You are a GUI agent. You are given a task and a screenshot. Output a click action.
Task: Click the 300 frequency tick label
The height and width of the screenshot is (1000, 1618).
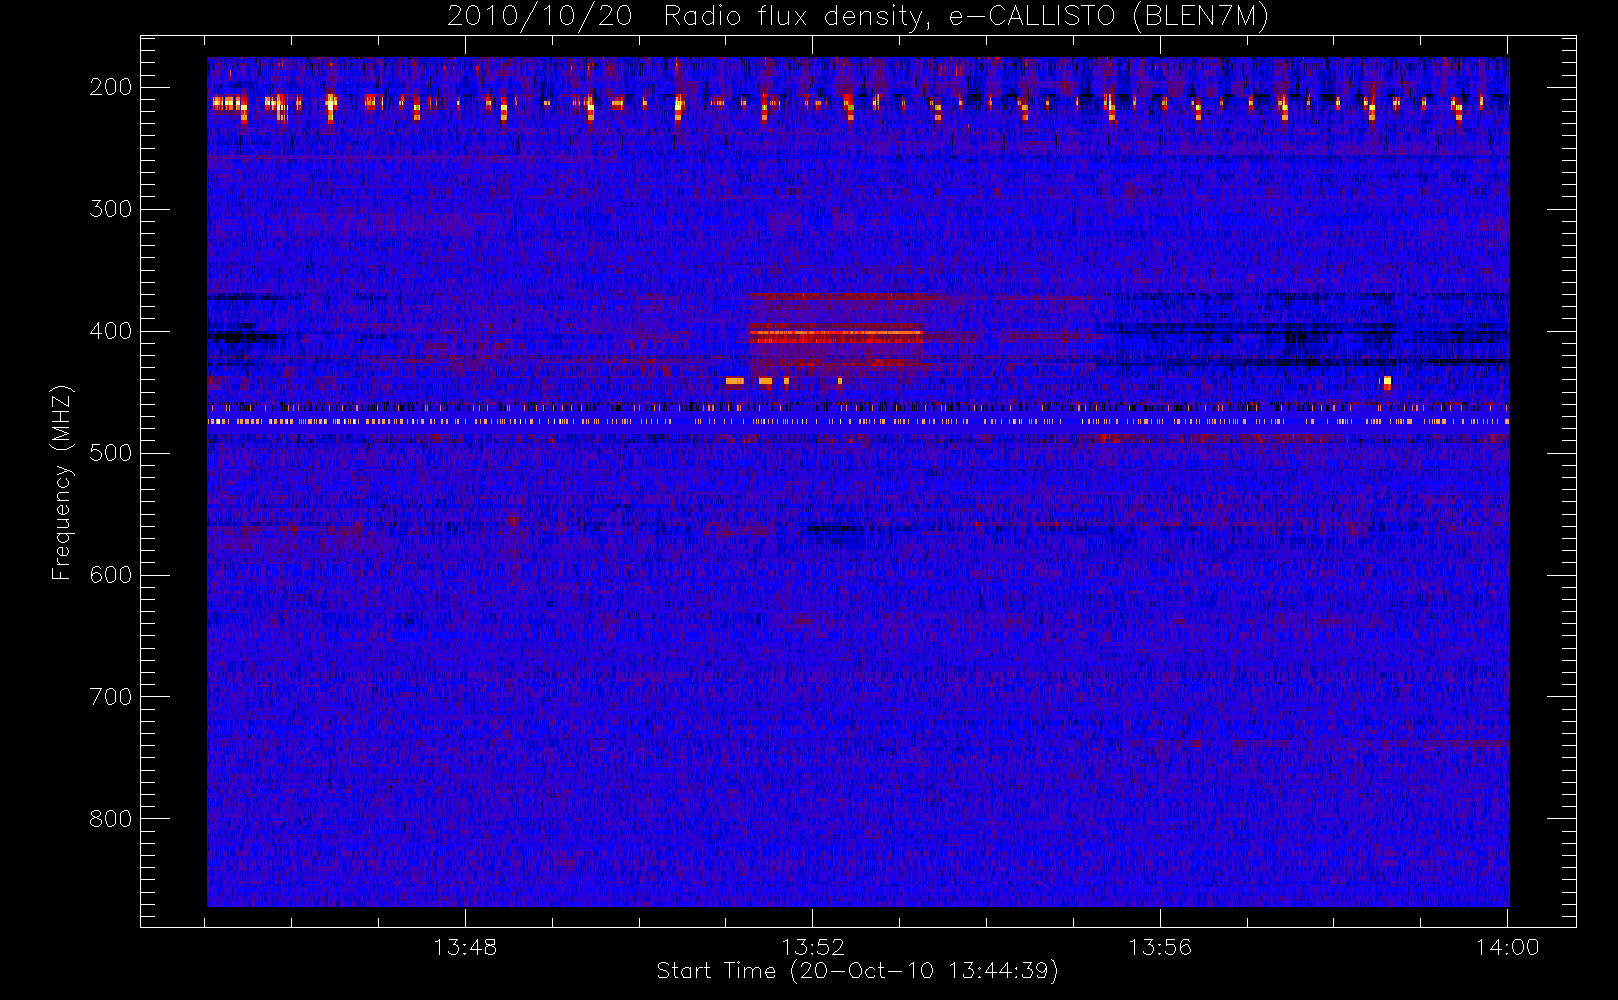click(x=111, y=209)
